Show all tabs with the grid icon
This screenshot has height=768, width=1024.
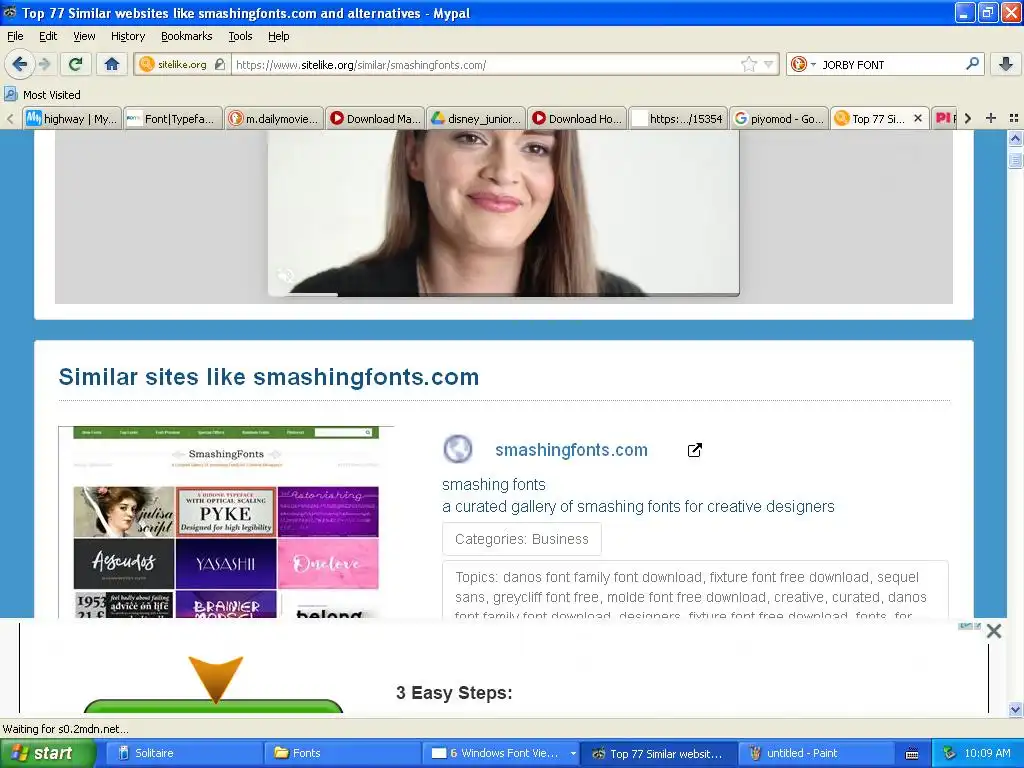[1014, 118]
